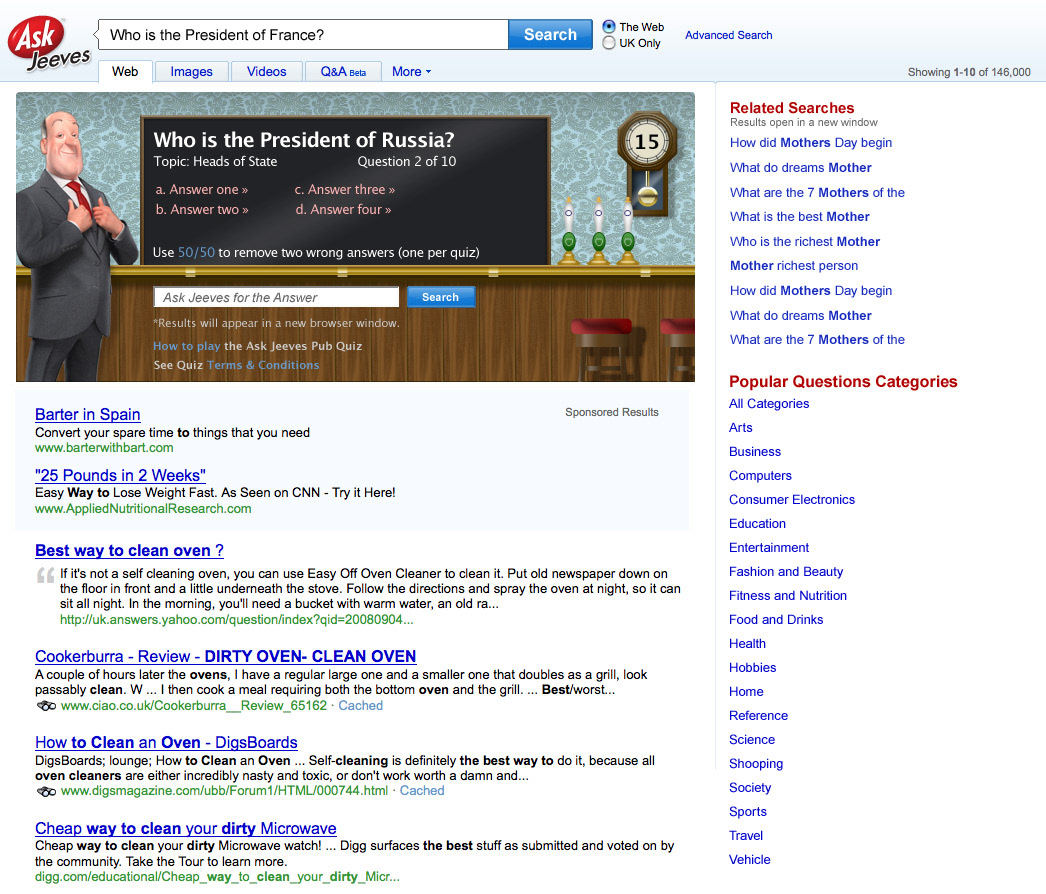Open first How did Mothers Day begin

(811, 143)
